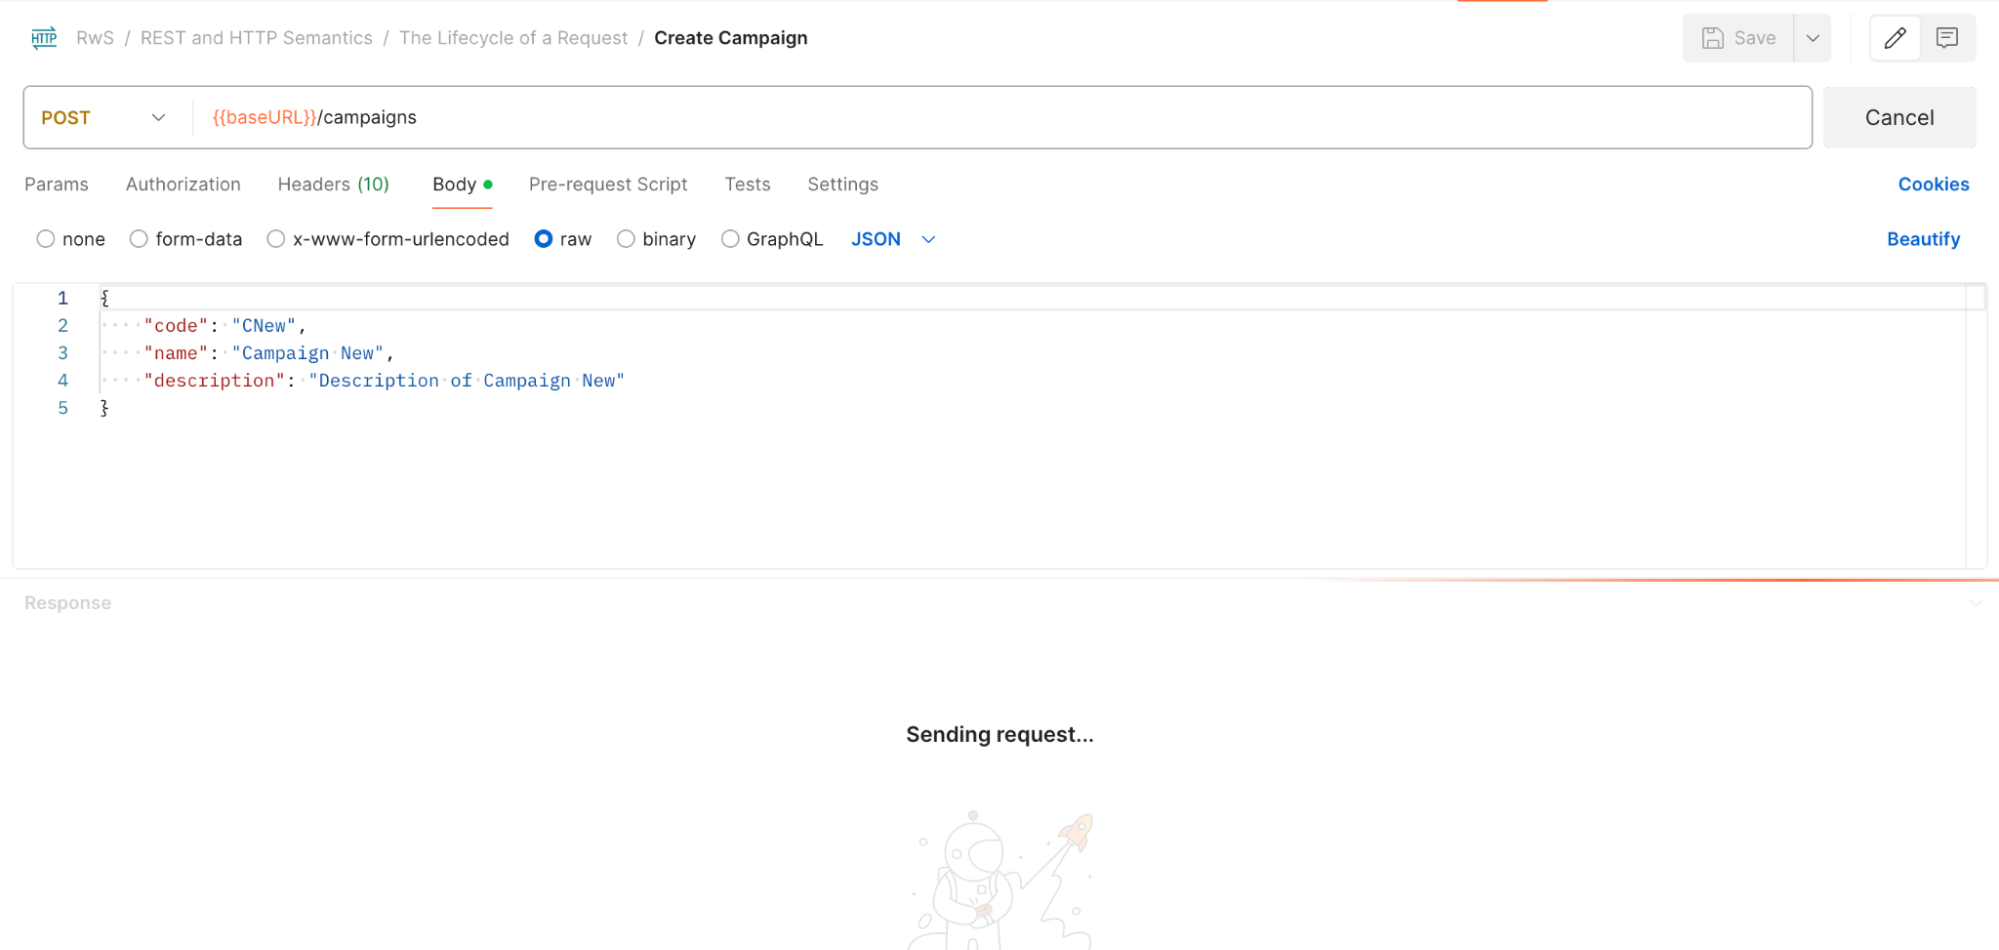Screen dimensions: 1999x950
Task: Open the POST method dropdown
Action: click(x=103, y=118)
